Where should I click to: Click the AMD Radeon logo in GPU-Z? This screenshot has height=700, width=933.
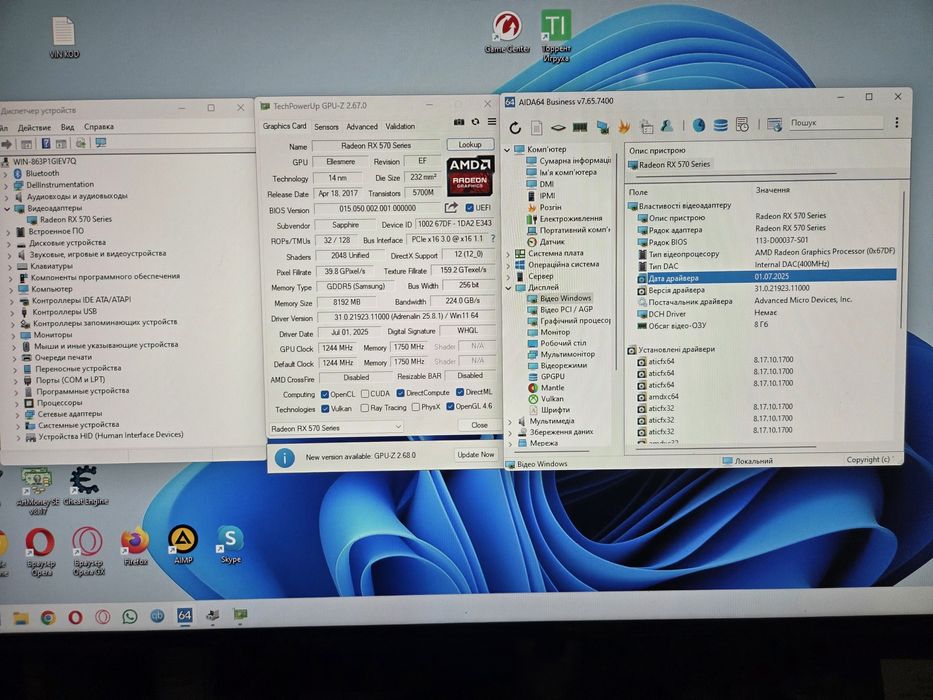click(x=470, y=176)
